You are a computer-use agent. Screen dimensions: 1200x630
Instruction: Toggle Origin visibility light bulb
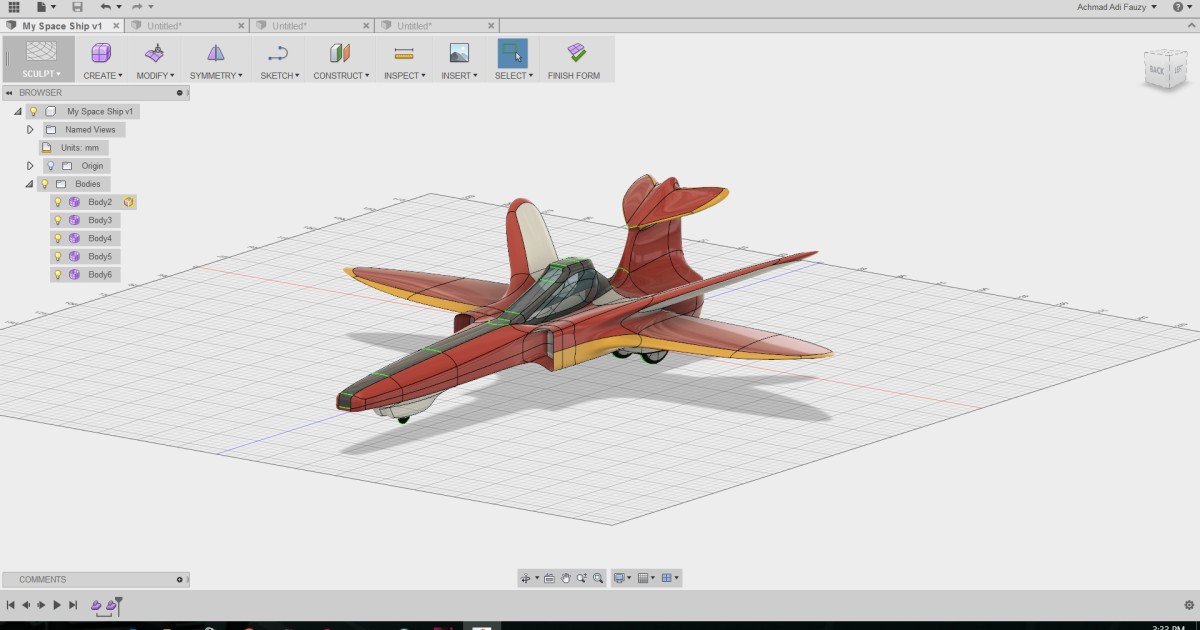[51, 165]
